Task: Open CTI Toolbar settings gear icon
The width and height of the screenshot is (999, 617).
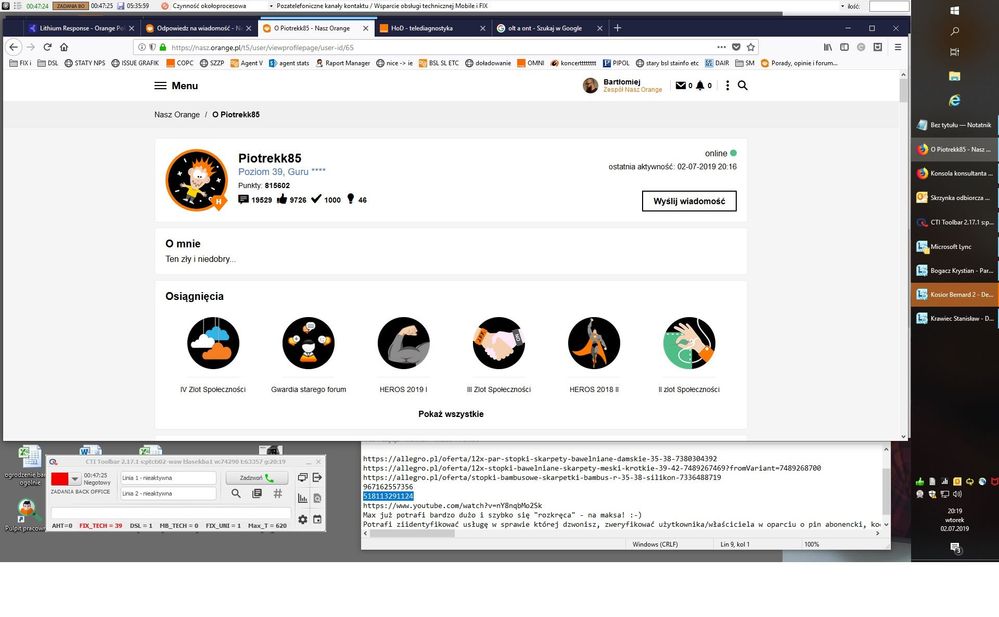Action: (x=303, y=519)
